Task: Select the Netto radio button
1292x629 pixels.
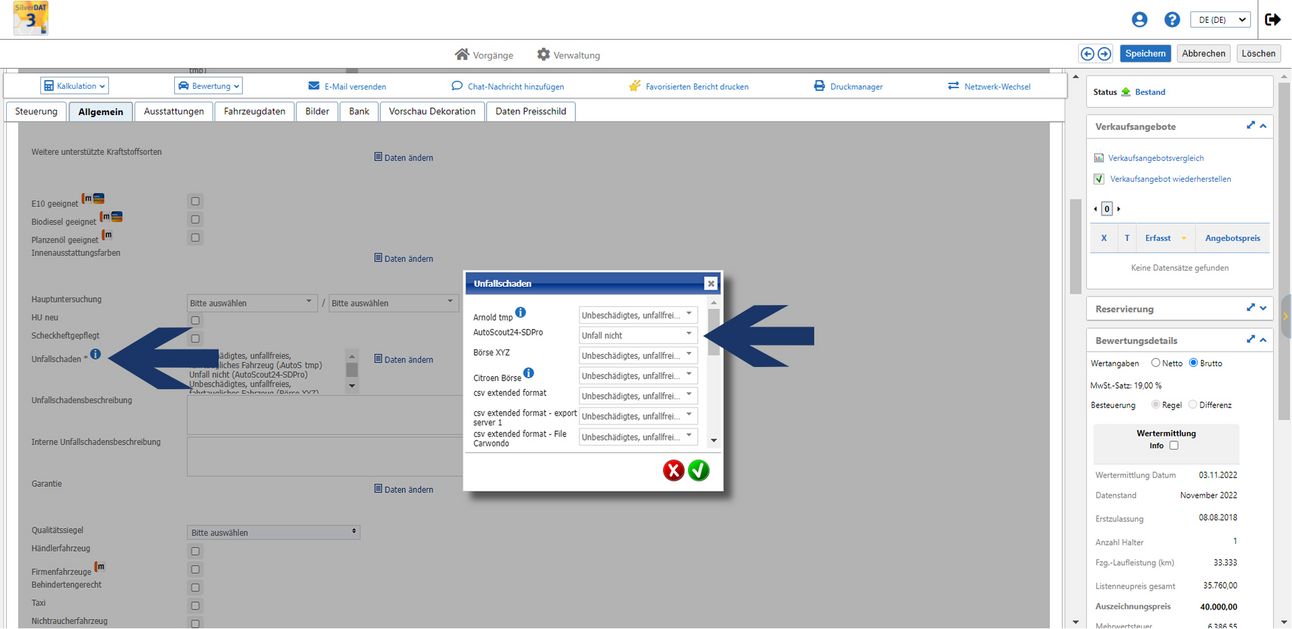Action: [x=1156, y=363]
